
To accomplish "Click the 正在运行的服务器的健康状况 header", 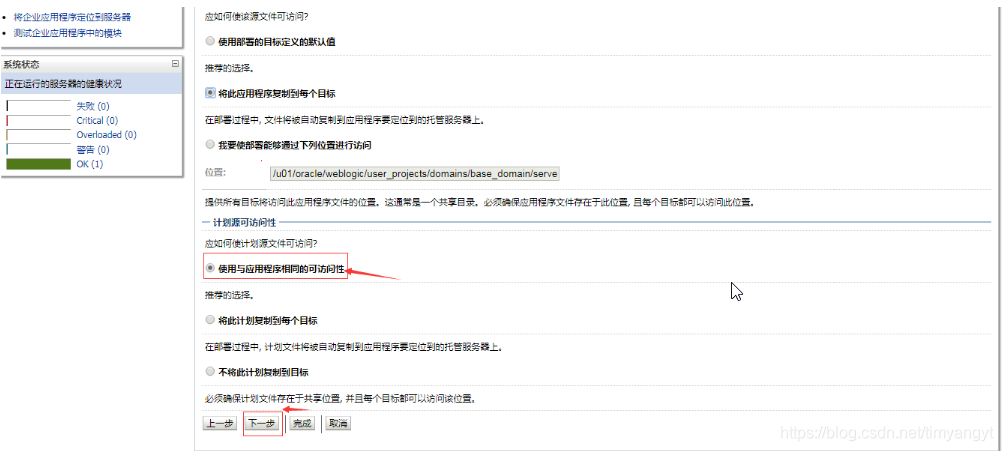I will point(63,84).
